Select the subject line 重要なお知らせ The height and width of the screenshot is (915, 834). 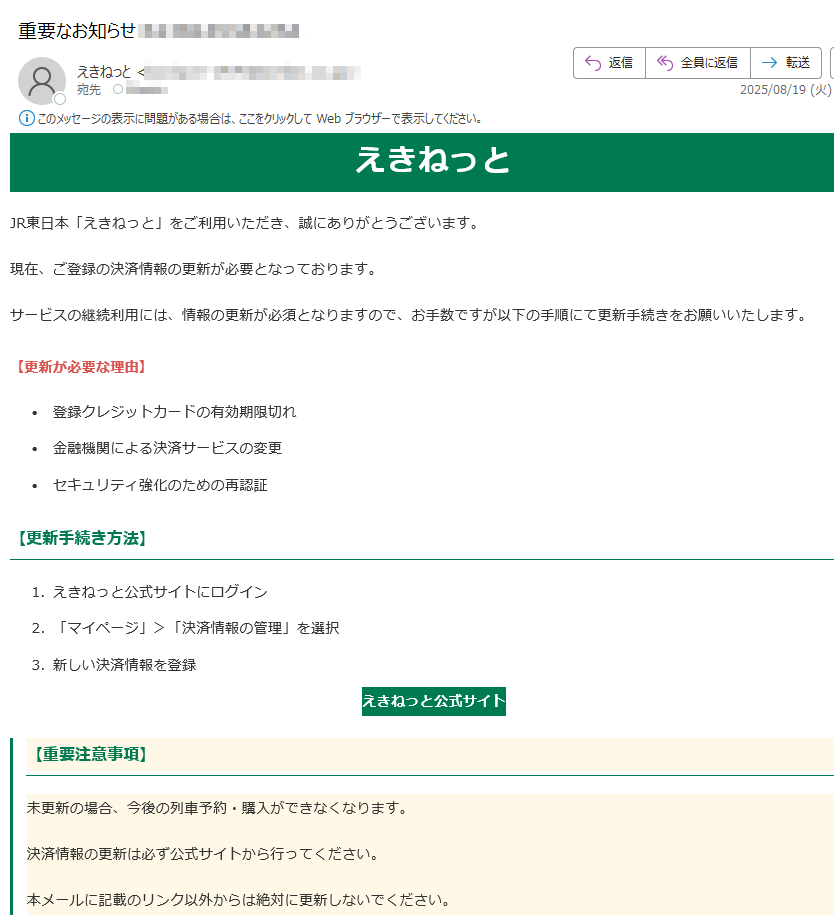click(x=77, y=30)
